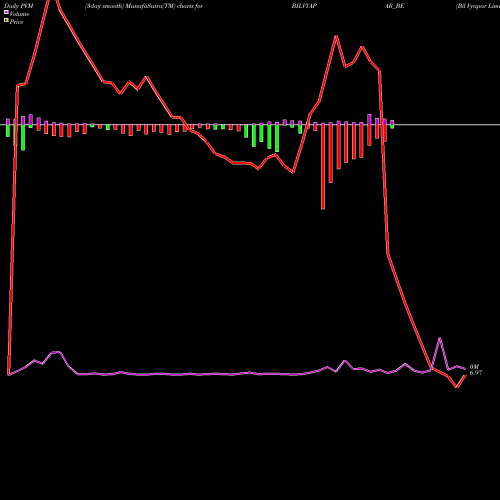
Task: Click the Volume legend color swatch
Action: point(6,12)
